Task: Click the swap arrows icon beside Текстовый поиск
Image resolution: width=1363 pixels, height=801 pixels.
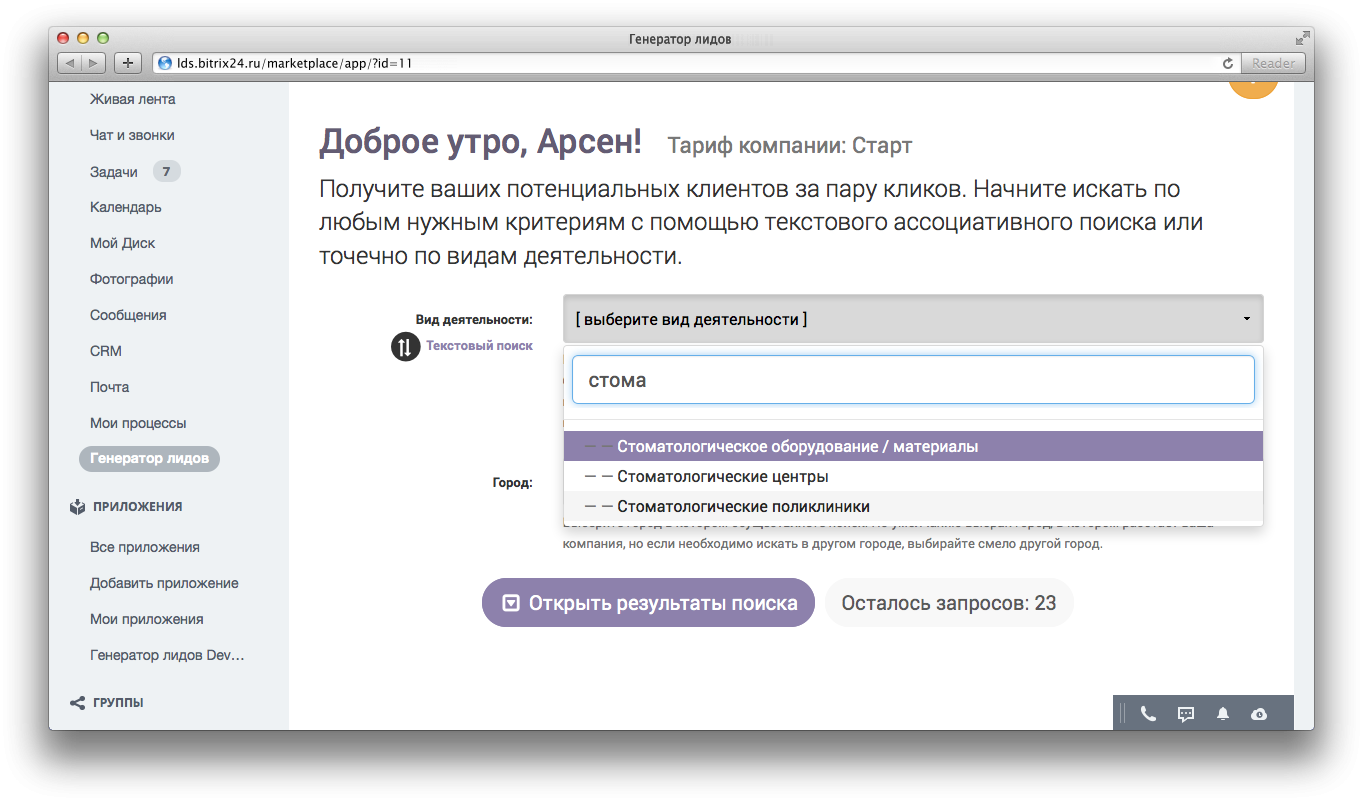Action: pyautogui.click(x=405, y=347)
